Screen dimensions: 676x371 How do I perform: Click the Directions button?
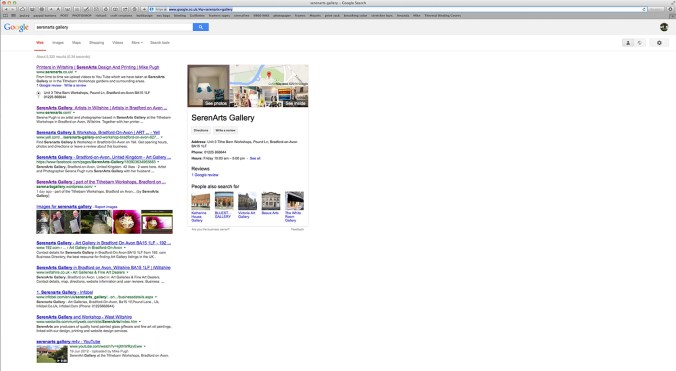(x=201, y=130)
